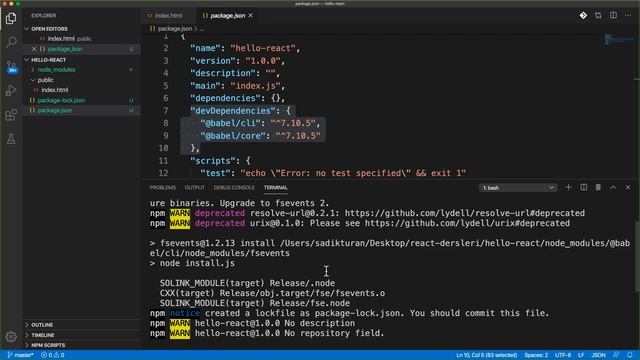Image resolution: width=640 pixels, height=360 pixels.
Task: Open the Test flask view
Action: [11, 139]
